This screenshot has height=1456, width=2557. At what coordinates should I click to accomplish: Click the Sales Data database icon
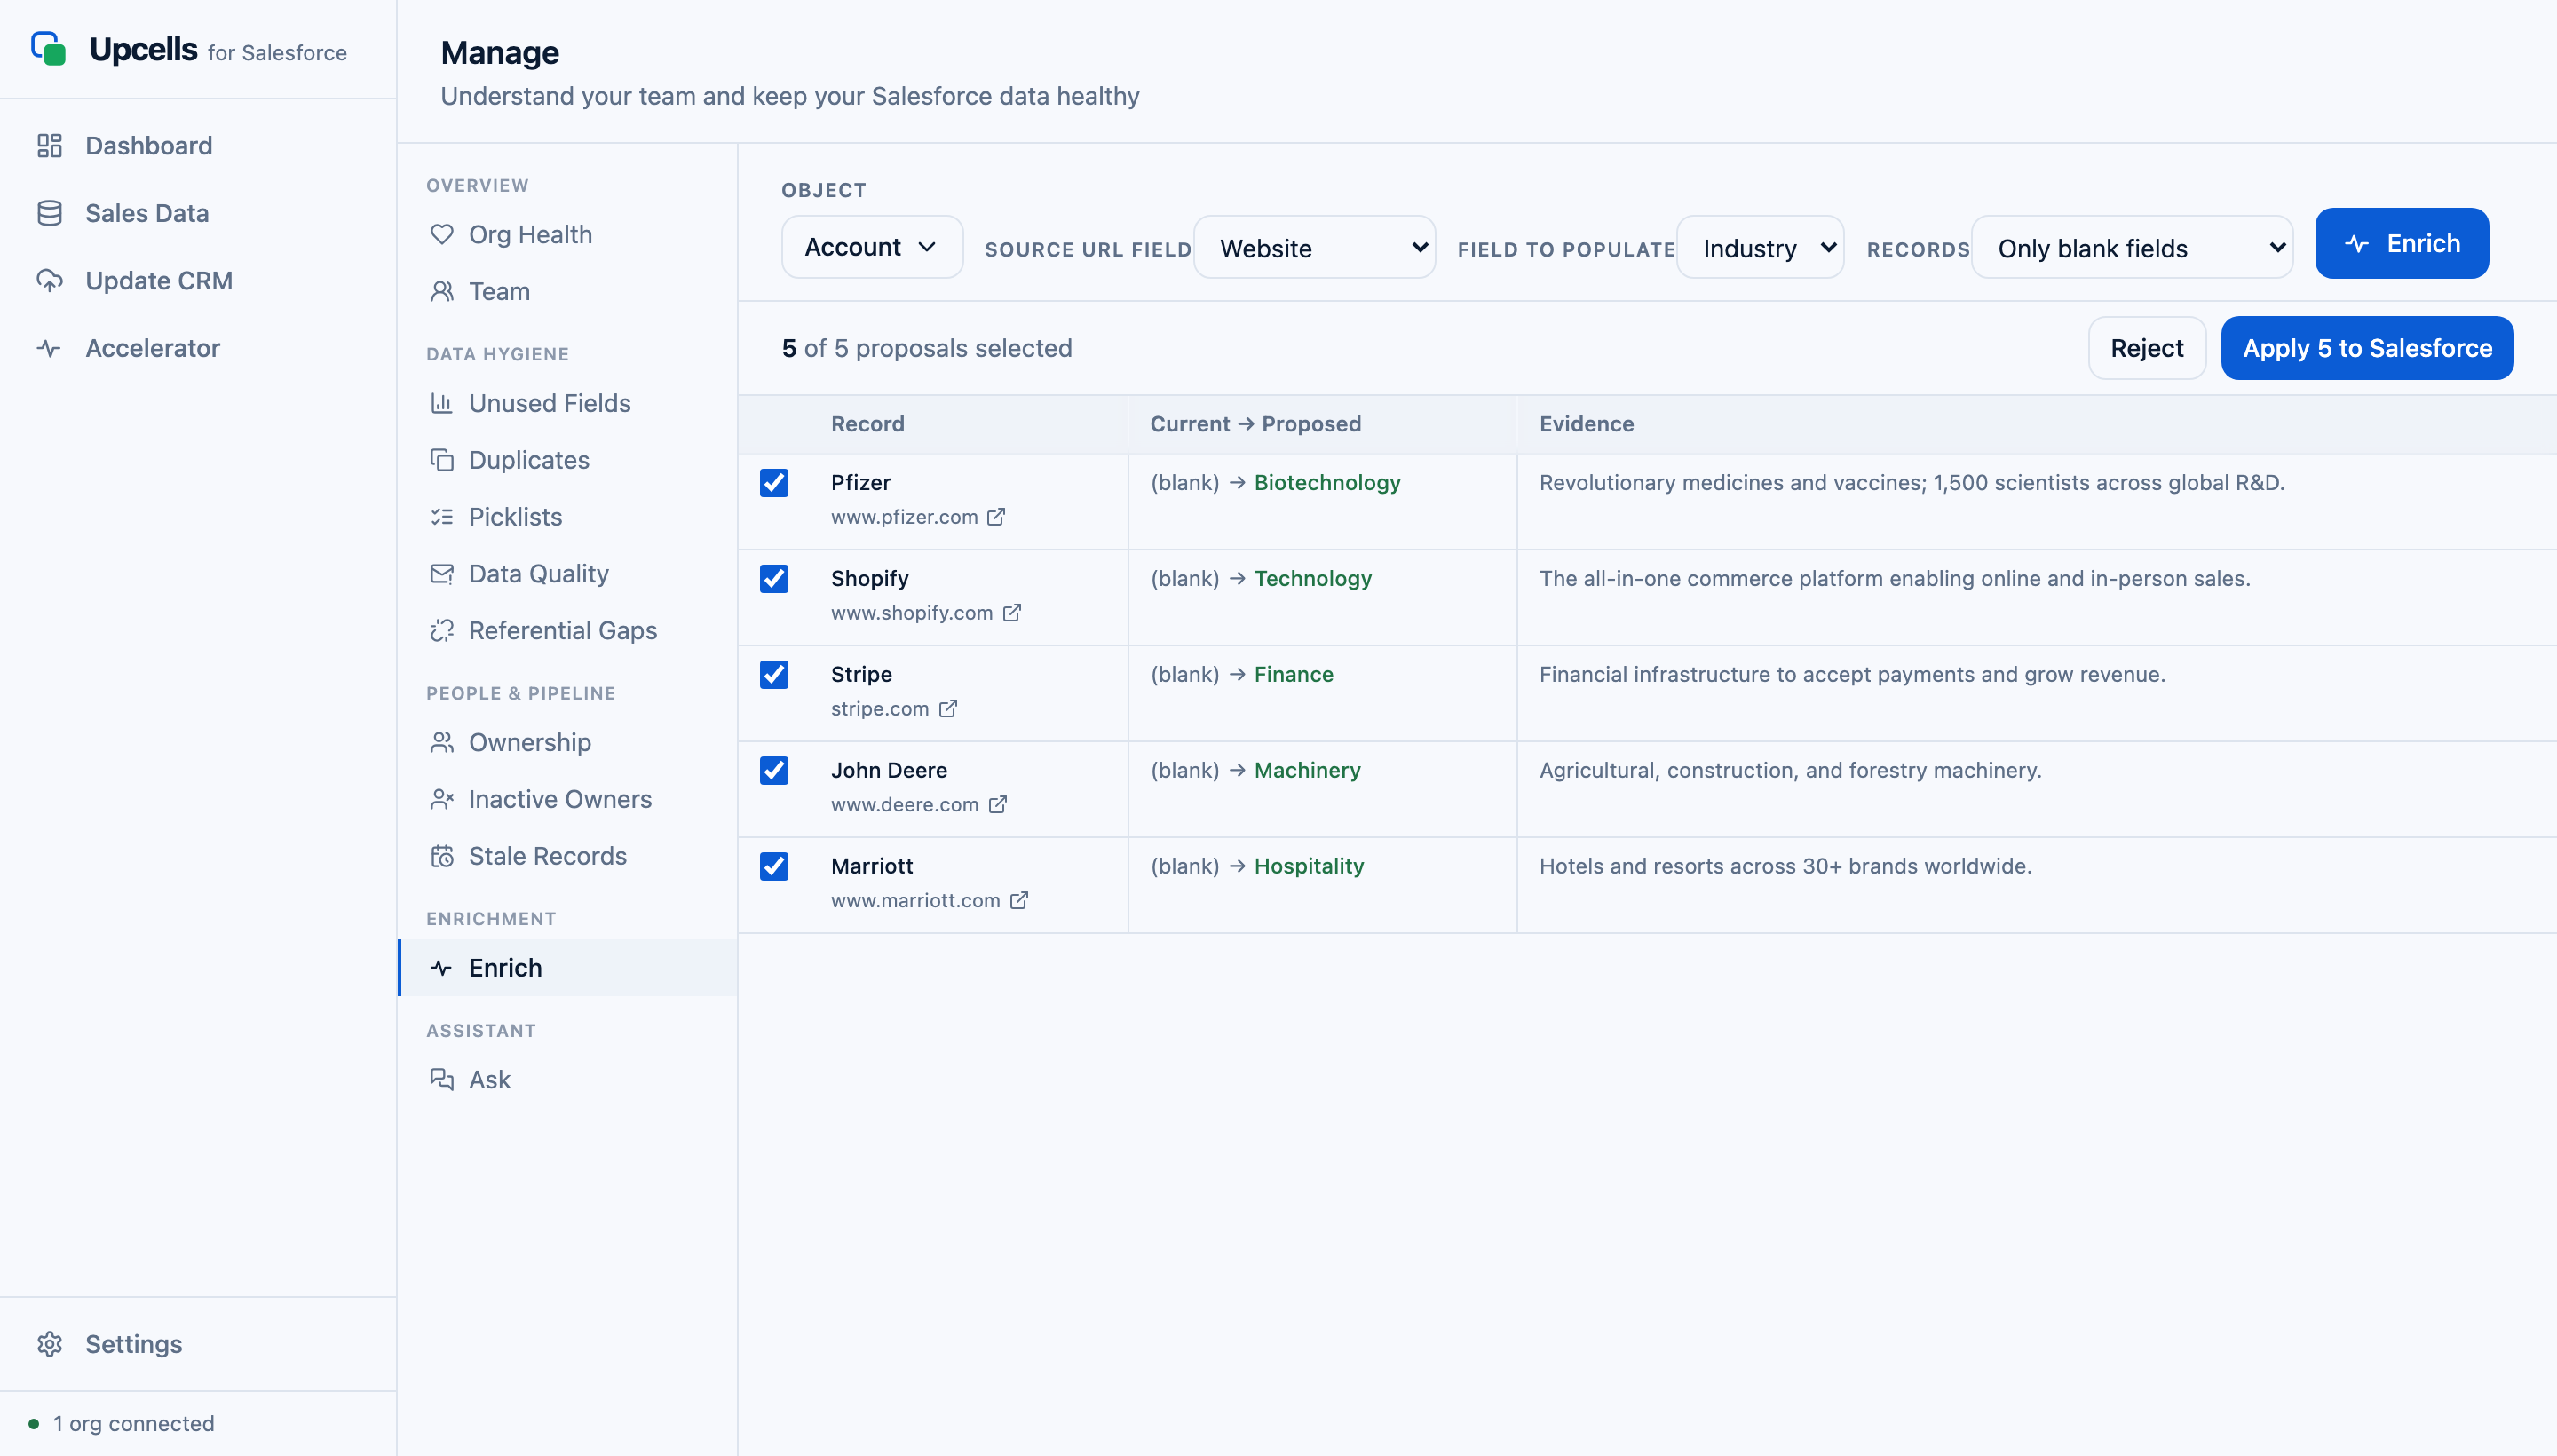49,213
